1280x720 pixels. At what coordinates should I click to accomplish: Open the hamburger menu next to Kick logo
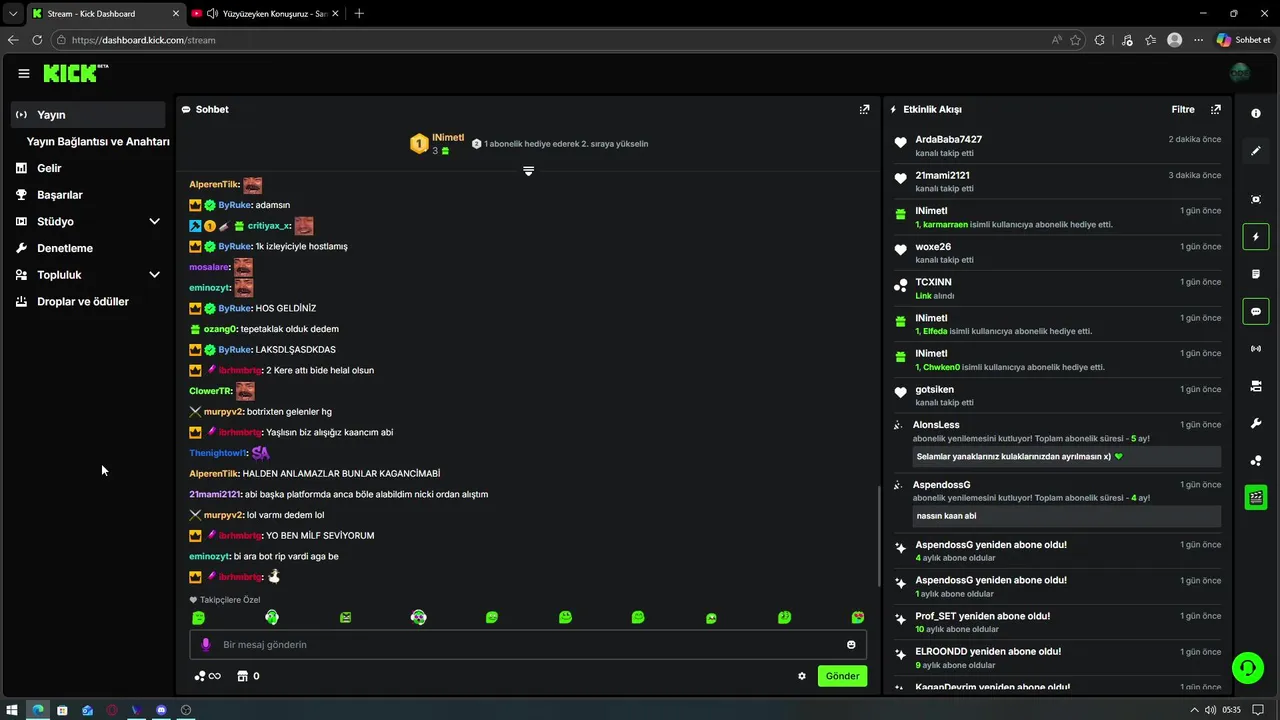[24, 73]
